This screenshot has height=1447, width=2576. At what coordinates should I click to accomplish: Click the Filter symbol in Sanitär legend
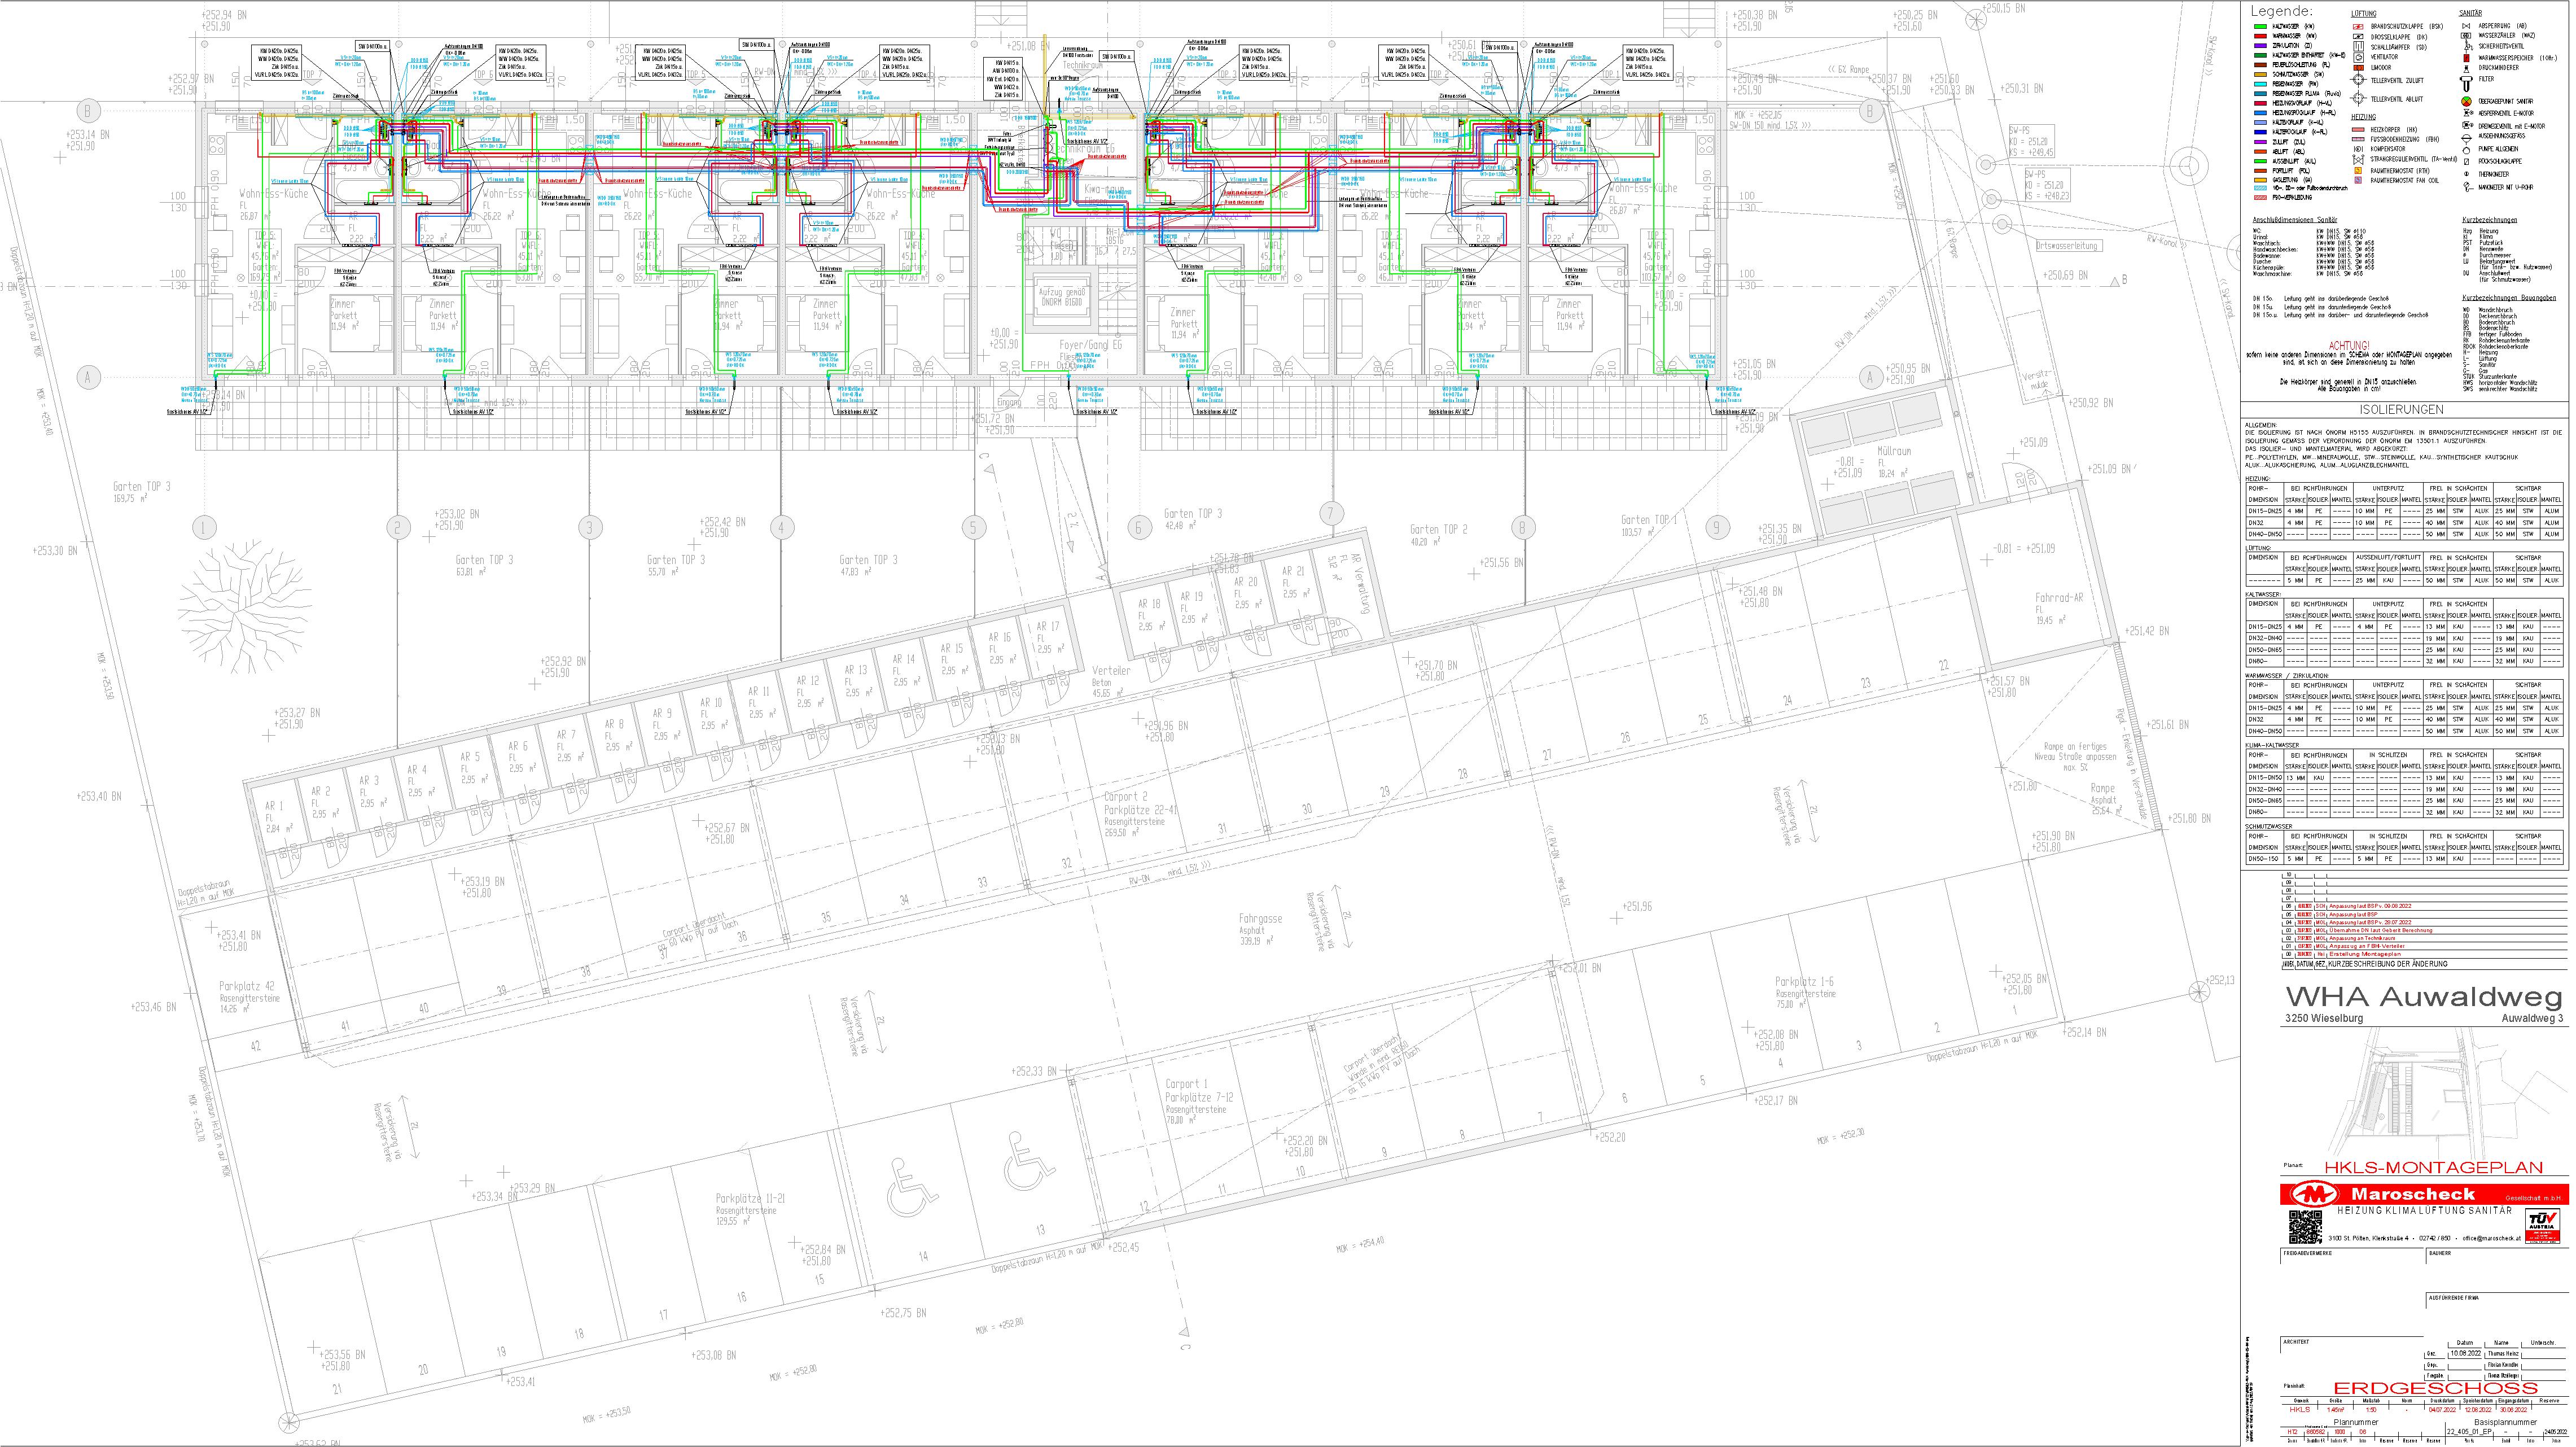(2466, 83)
